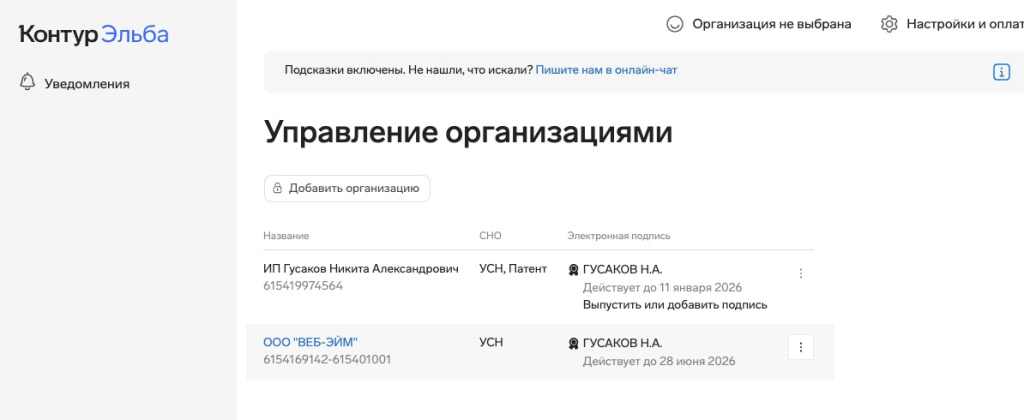Open the Настройки и оплата menu
The width and height of the screenshot is (1024, 420).
964,24
